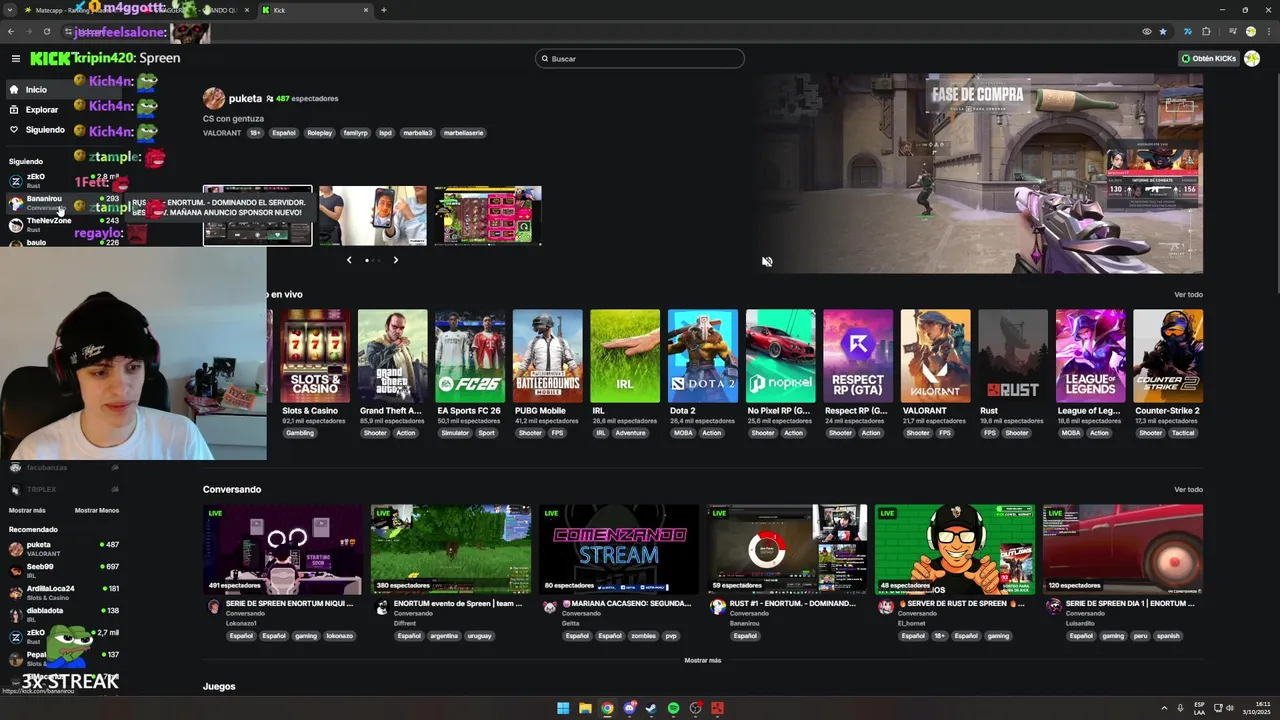Open the Slots & Casino category

coord(315,356)
